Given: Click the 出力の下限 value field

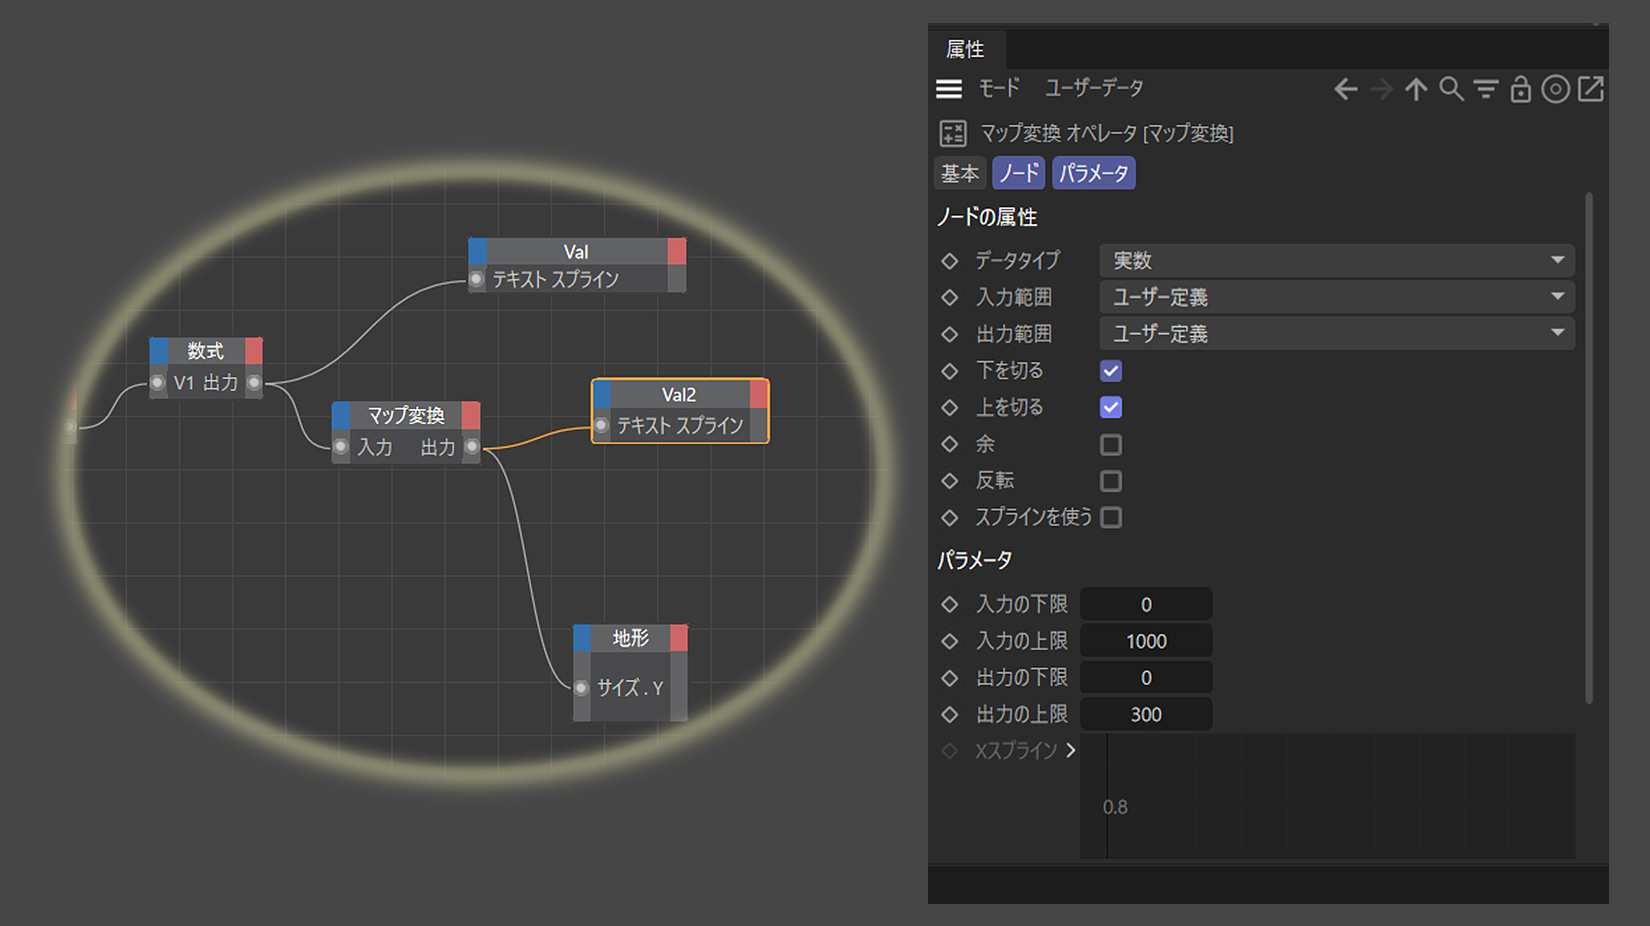Looking at the screenshot, I should pyautogui.click(x=1147, y=678).
